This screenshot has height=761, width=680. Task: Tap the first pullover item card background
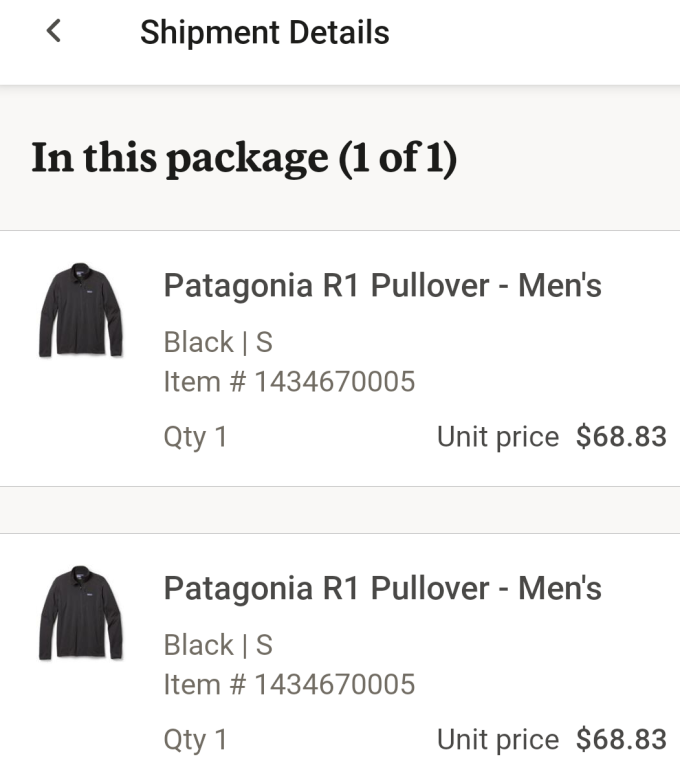tap(340, 358)
